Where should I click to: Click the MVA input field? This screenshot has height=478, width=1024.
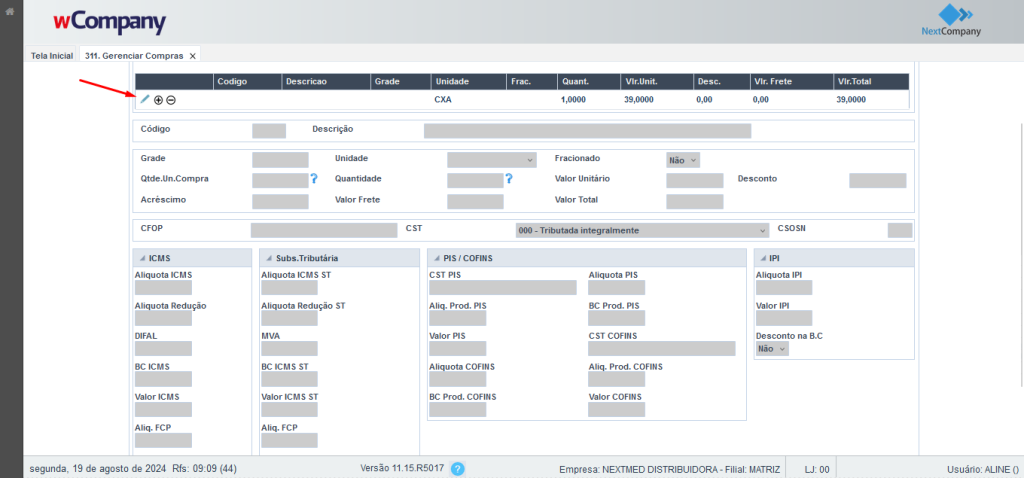[x=289, y=349]
